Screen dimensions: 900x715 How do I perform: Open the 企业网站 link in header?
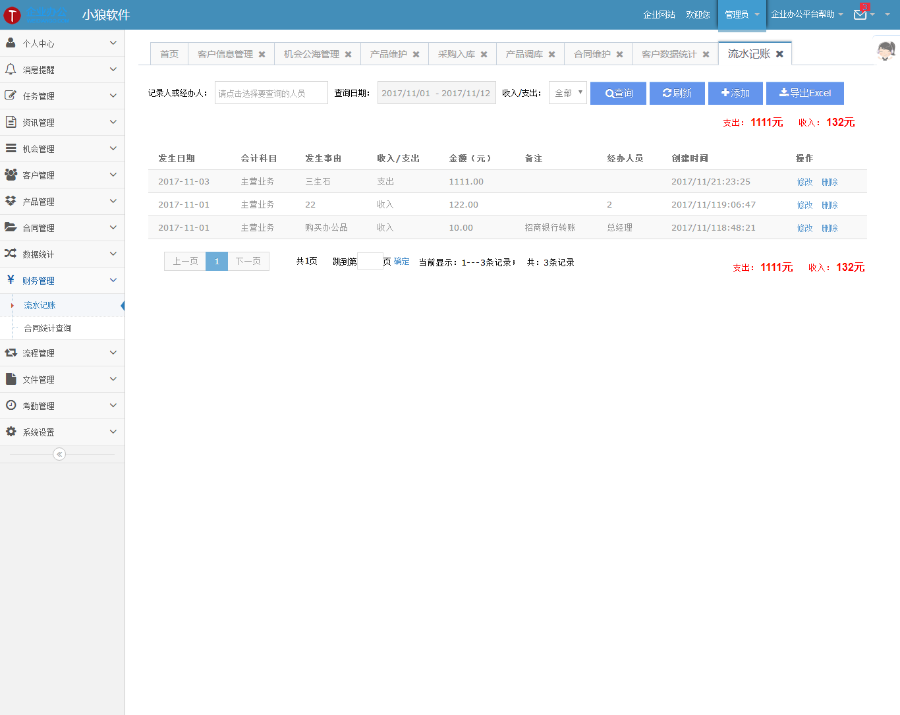[x=659, y=15]
